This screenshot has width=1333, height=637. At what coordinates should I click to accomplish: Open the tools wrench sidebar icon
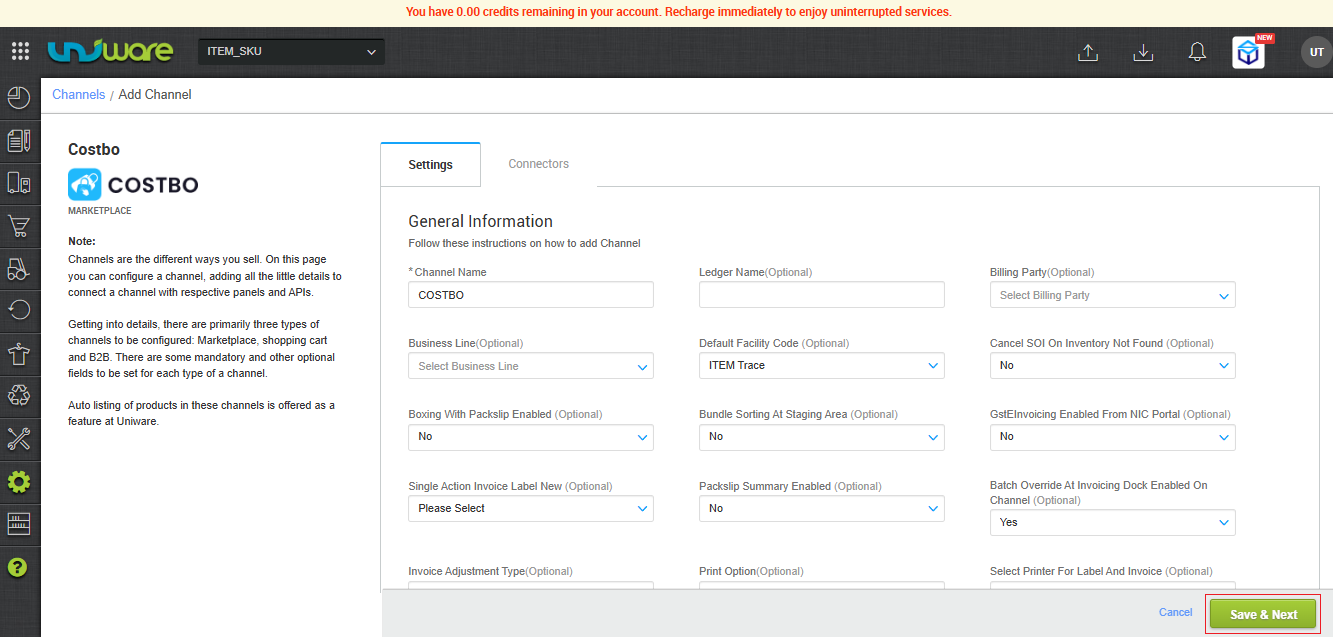pyautogui.click(x=19, y=438)
